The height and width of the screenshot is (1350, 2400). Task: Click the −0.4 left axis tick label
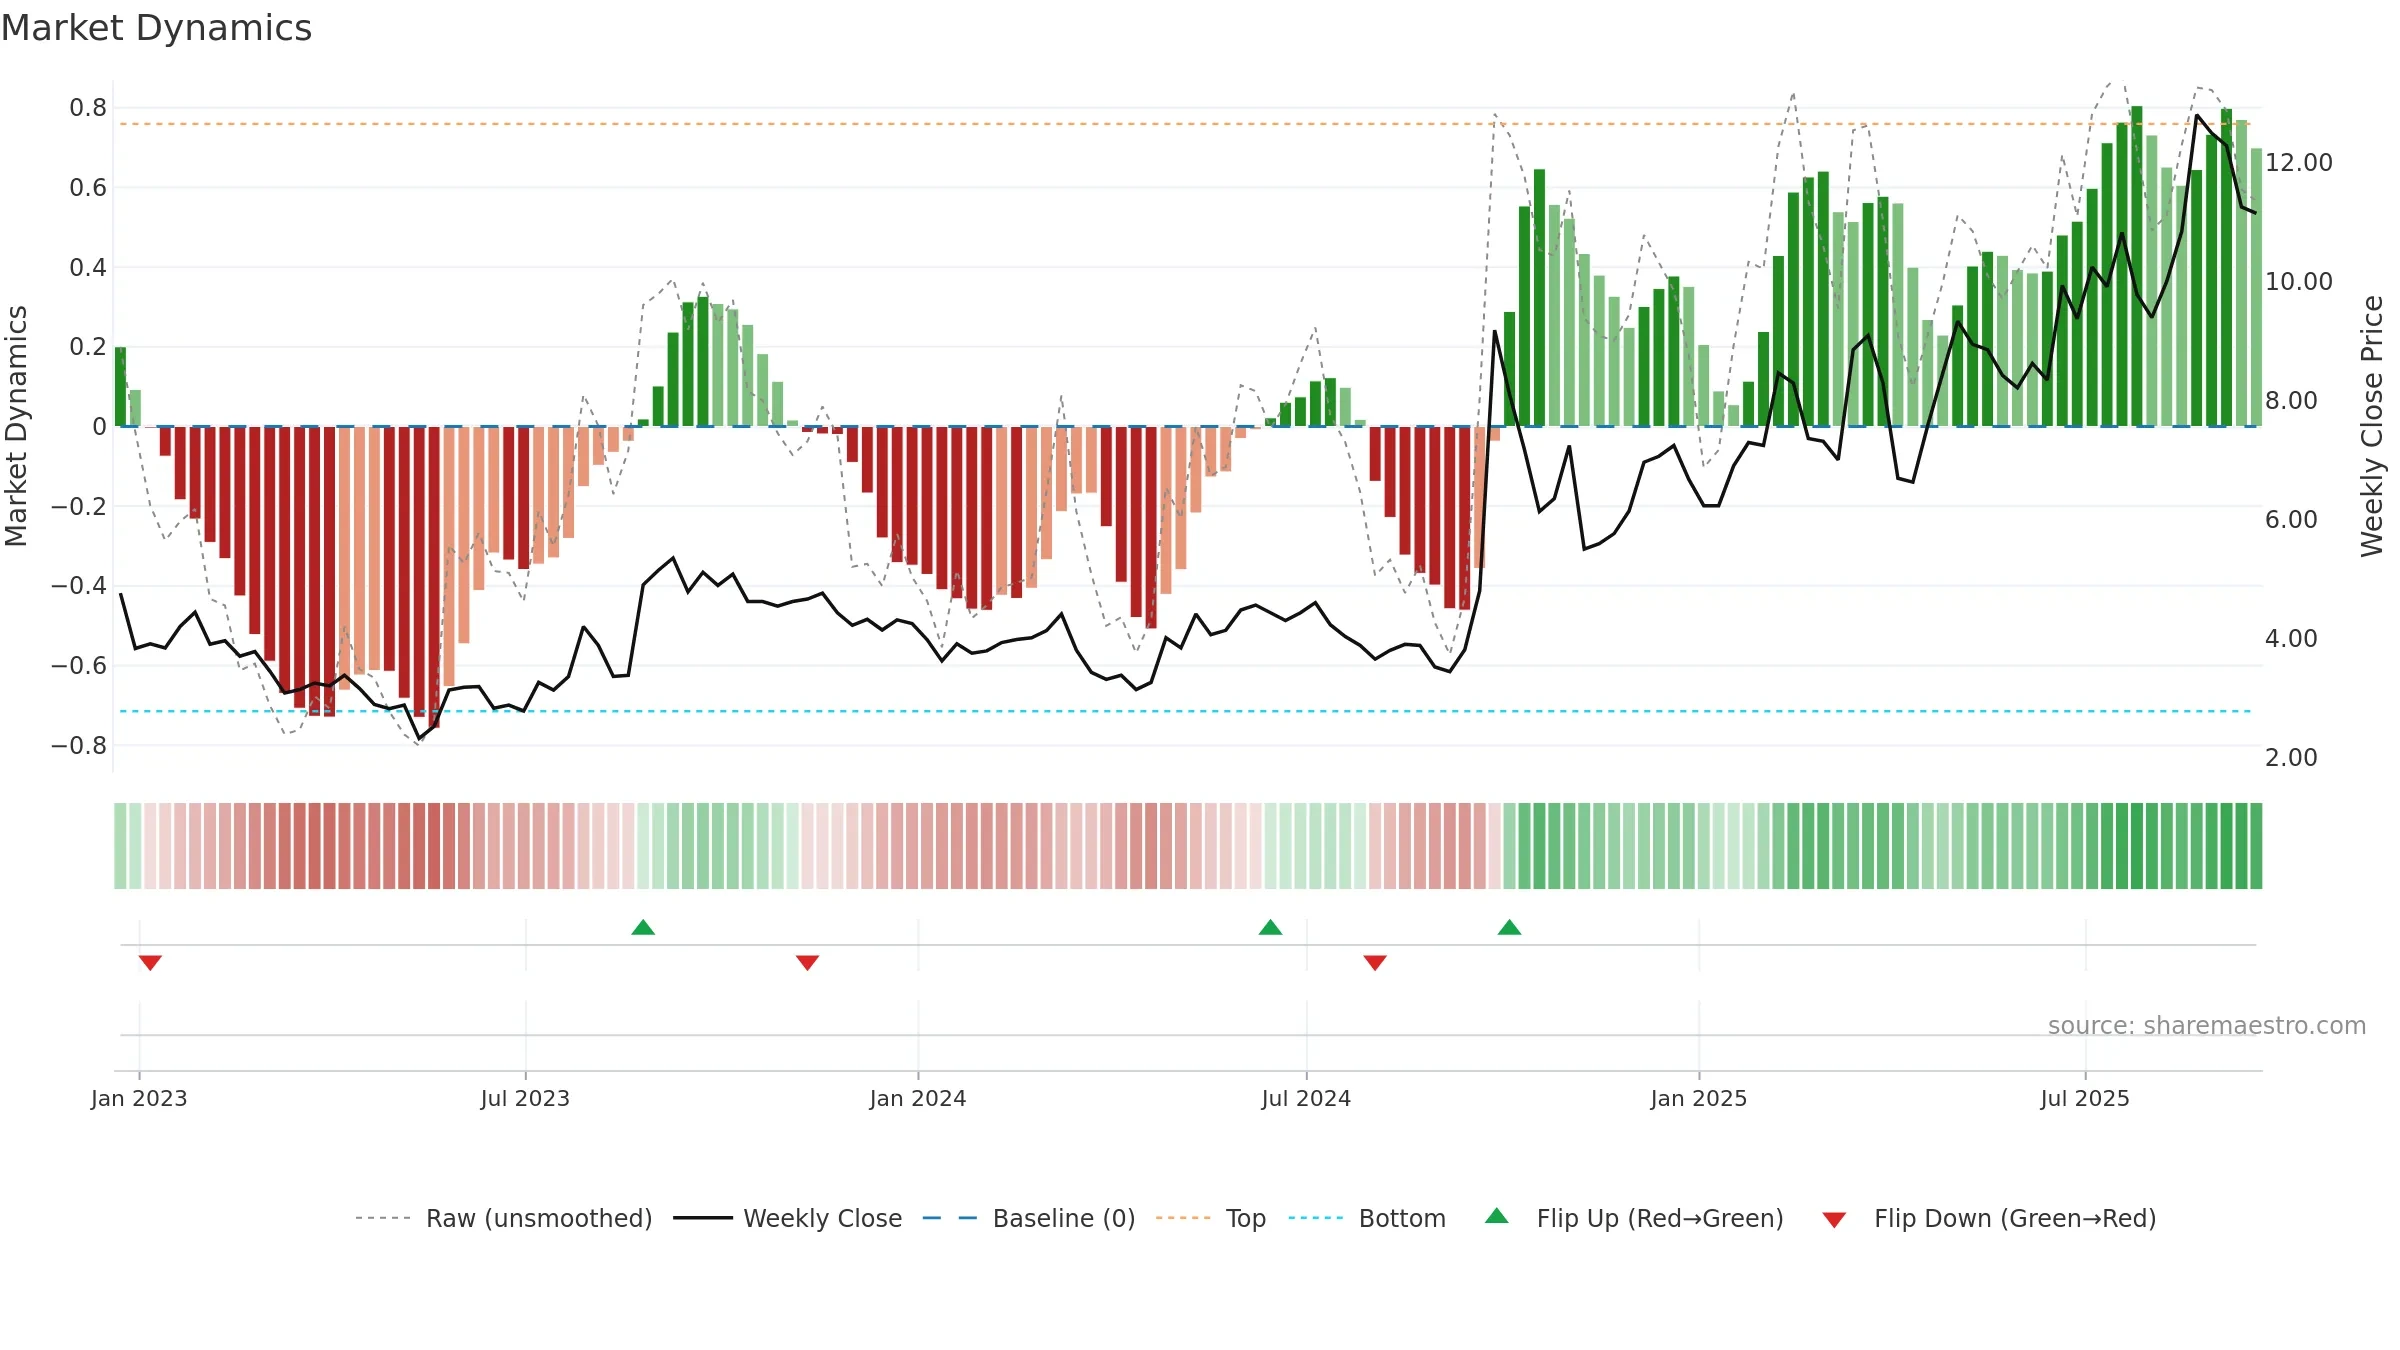[79, 585]
